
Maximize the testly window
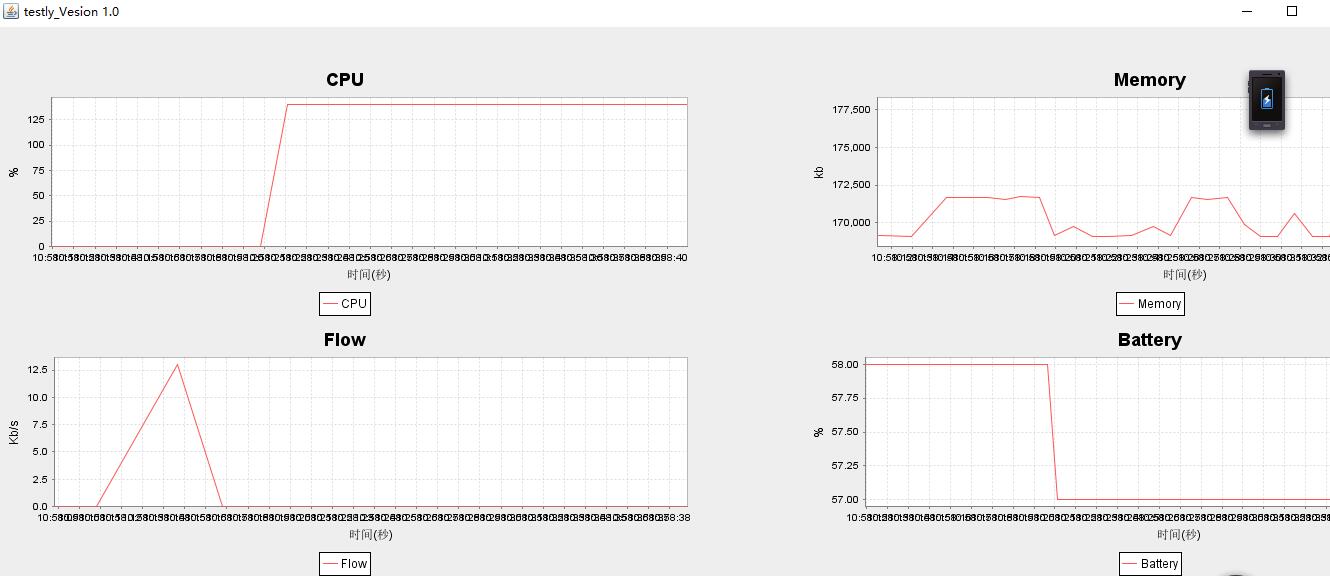click(1291, 11)
